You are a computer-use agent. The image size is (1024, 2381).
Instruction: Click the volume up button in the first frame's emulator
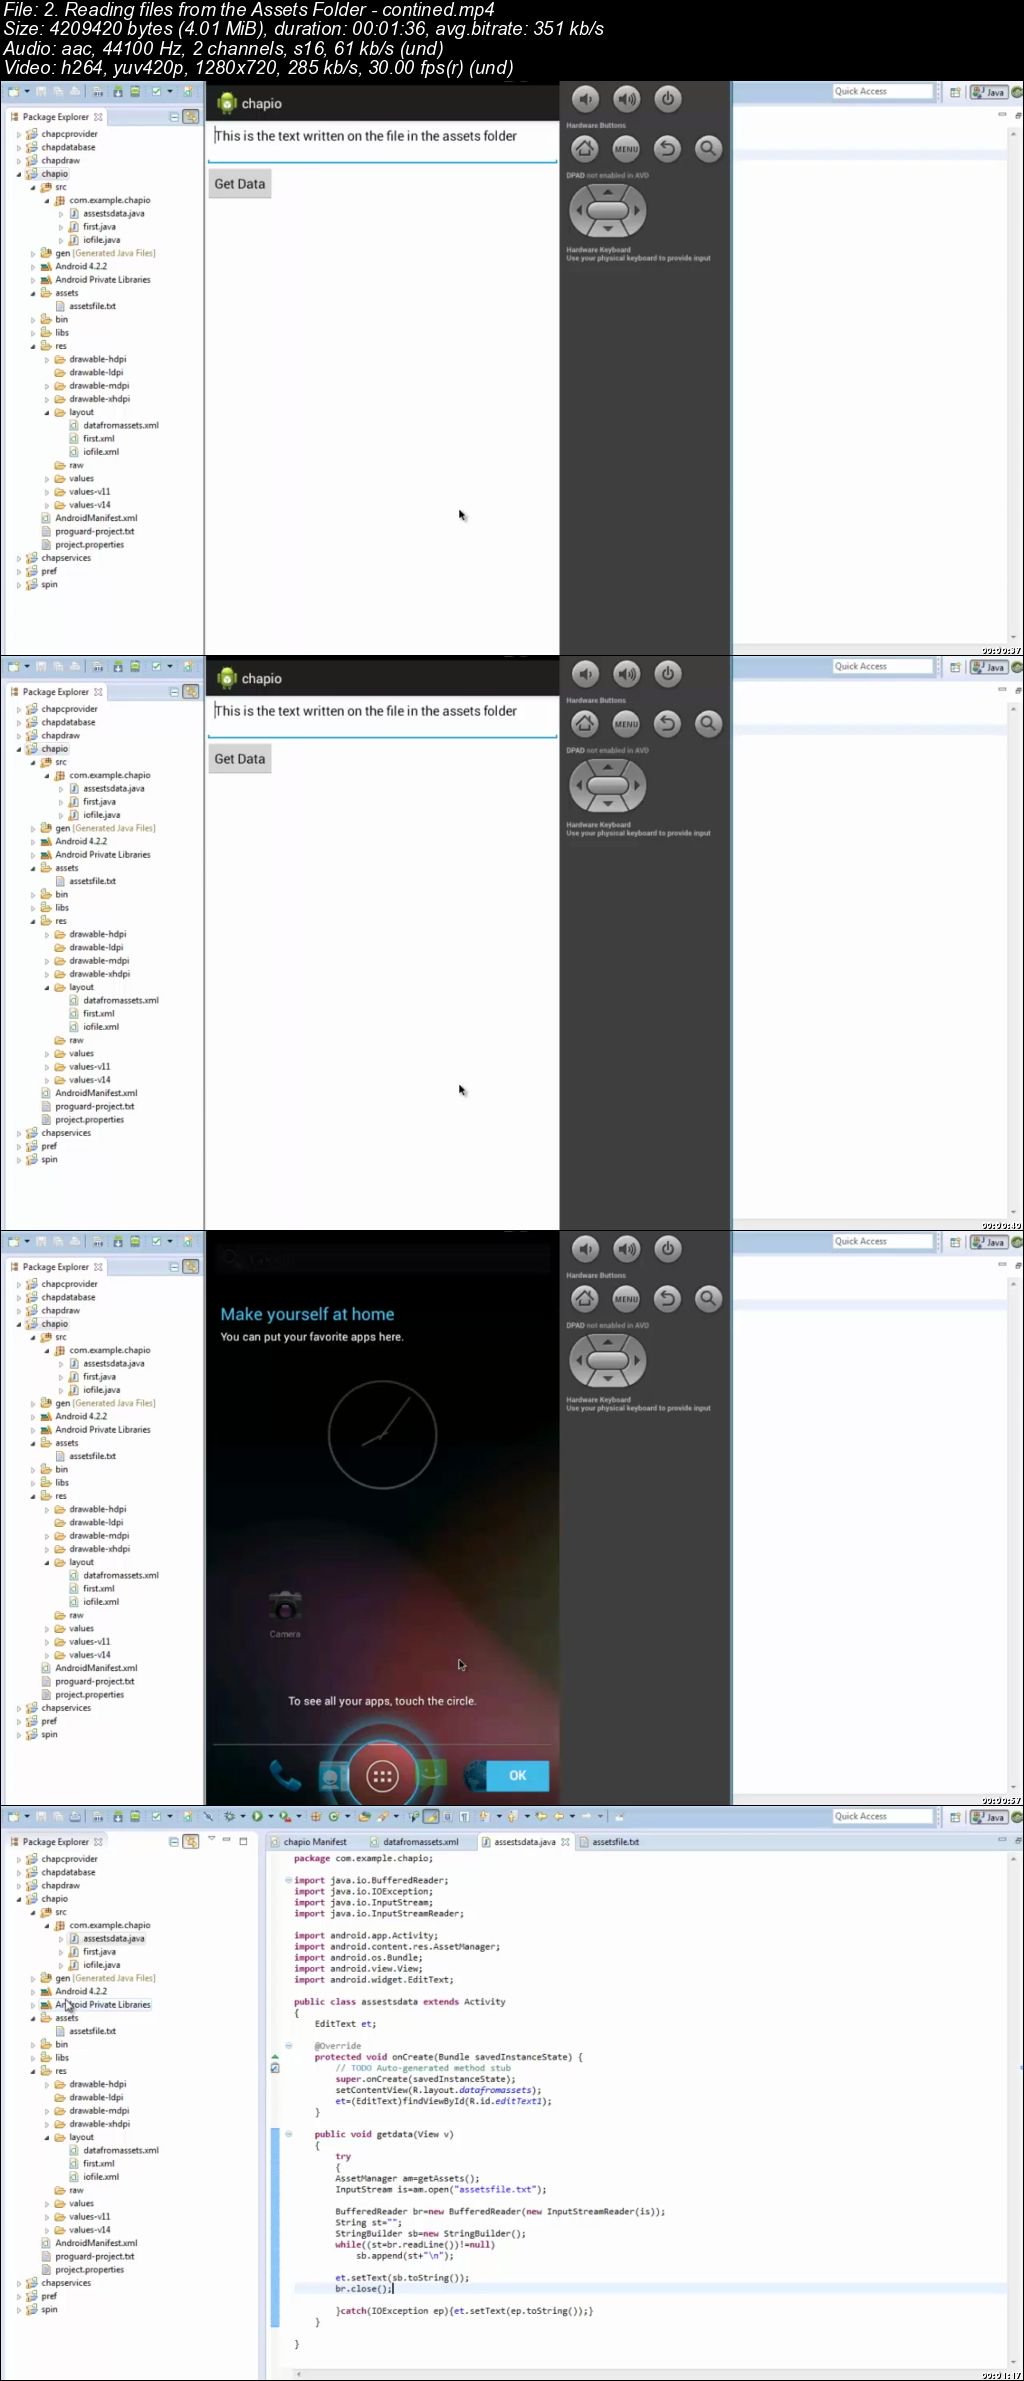click(x=627, y=98)
